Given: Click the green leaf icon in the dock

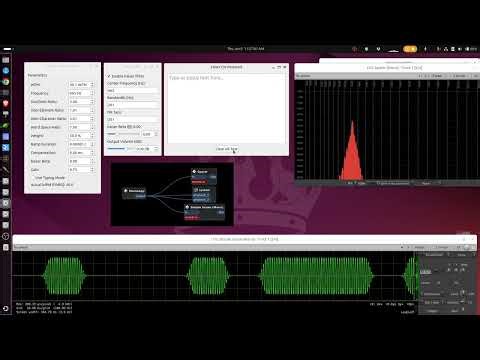Looking at the screenshot, I should (6, 125).
